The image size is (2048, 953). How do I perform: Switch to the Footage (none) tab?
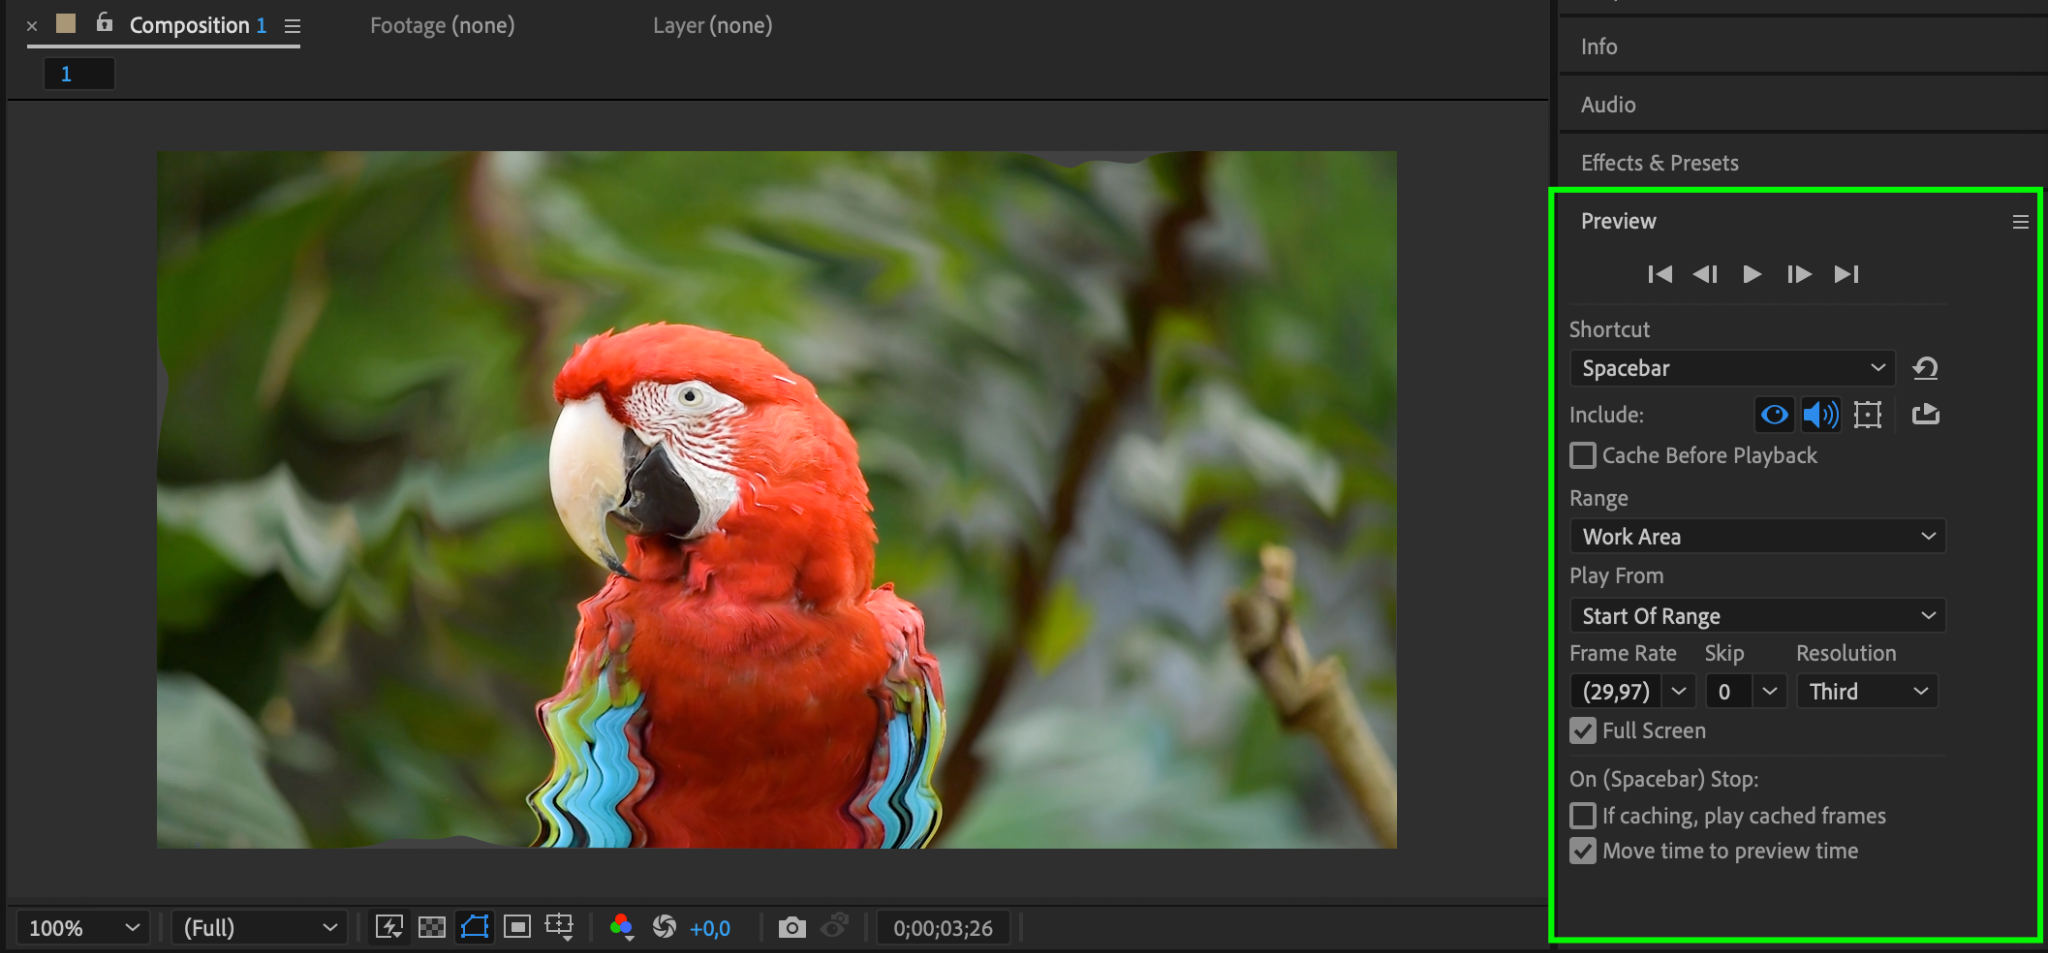coord(442,26)
